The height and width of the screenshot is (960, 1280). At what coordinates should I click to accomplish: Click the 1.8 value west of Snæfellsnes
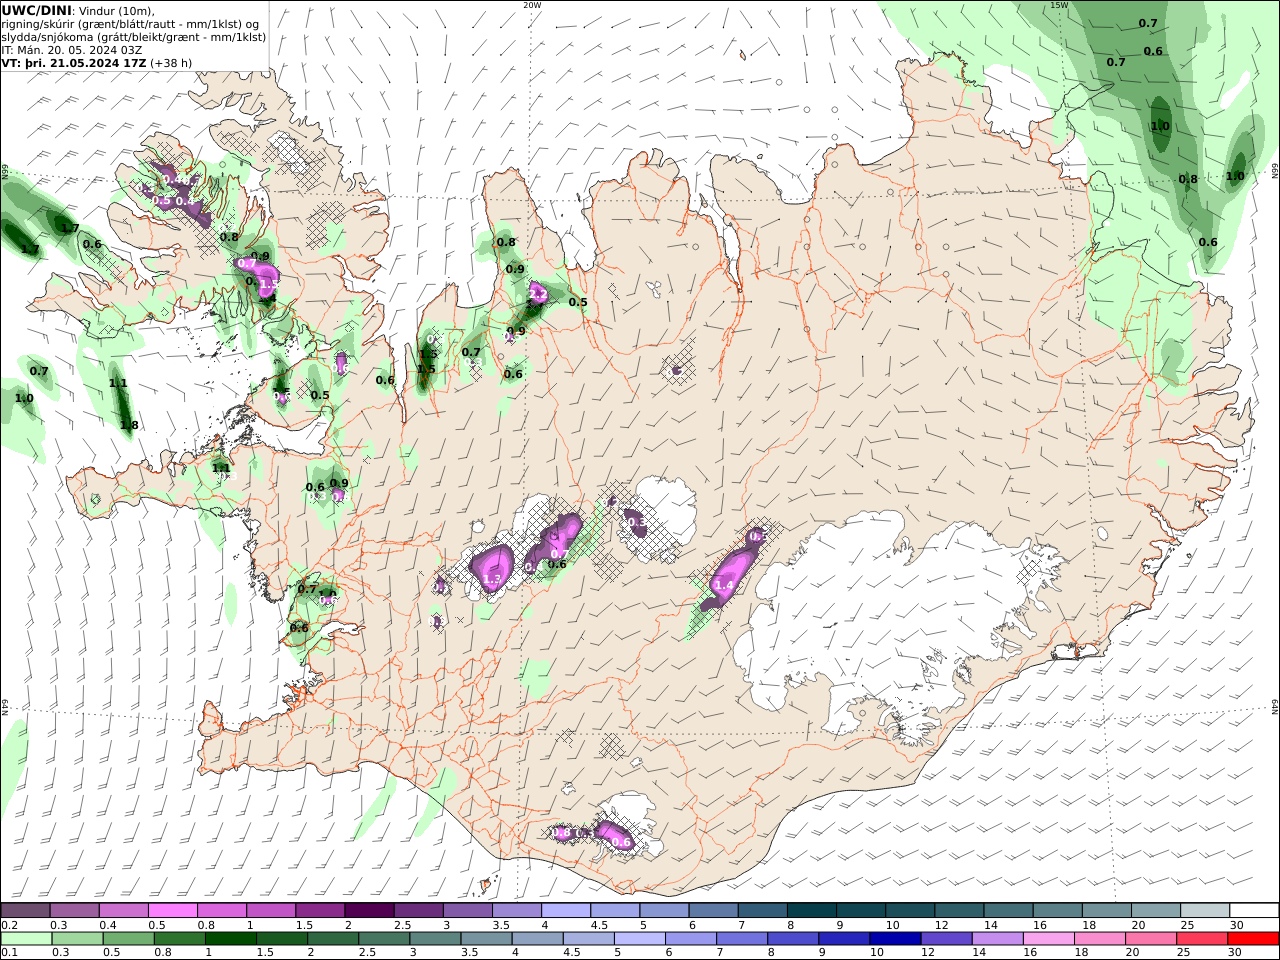[129, 425]
